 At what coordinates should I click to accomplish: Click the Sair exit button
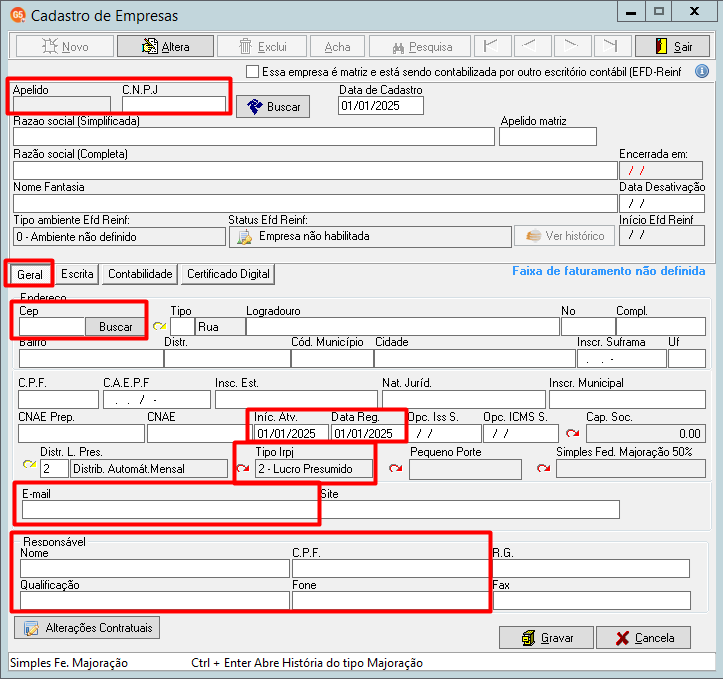point(672,46)
